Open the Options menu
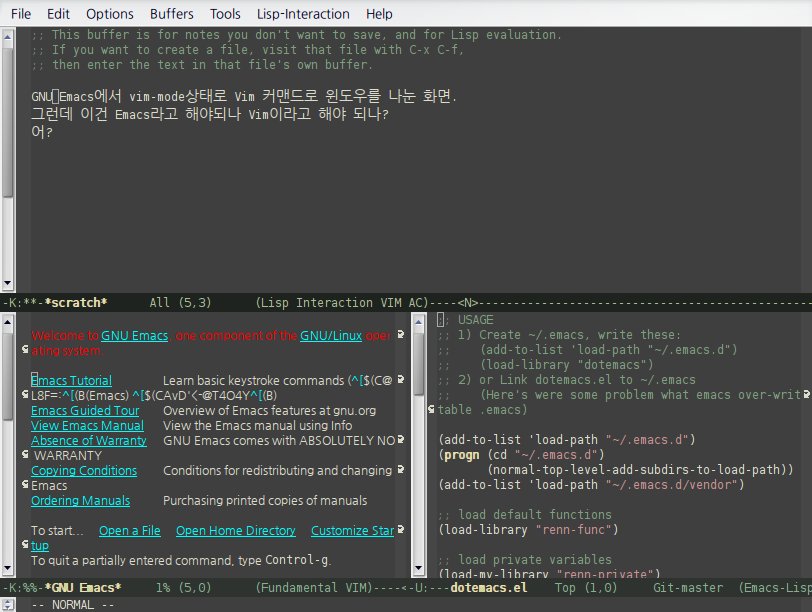This screenshot has height=612, width=812. 109,13
